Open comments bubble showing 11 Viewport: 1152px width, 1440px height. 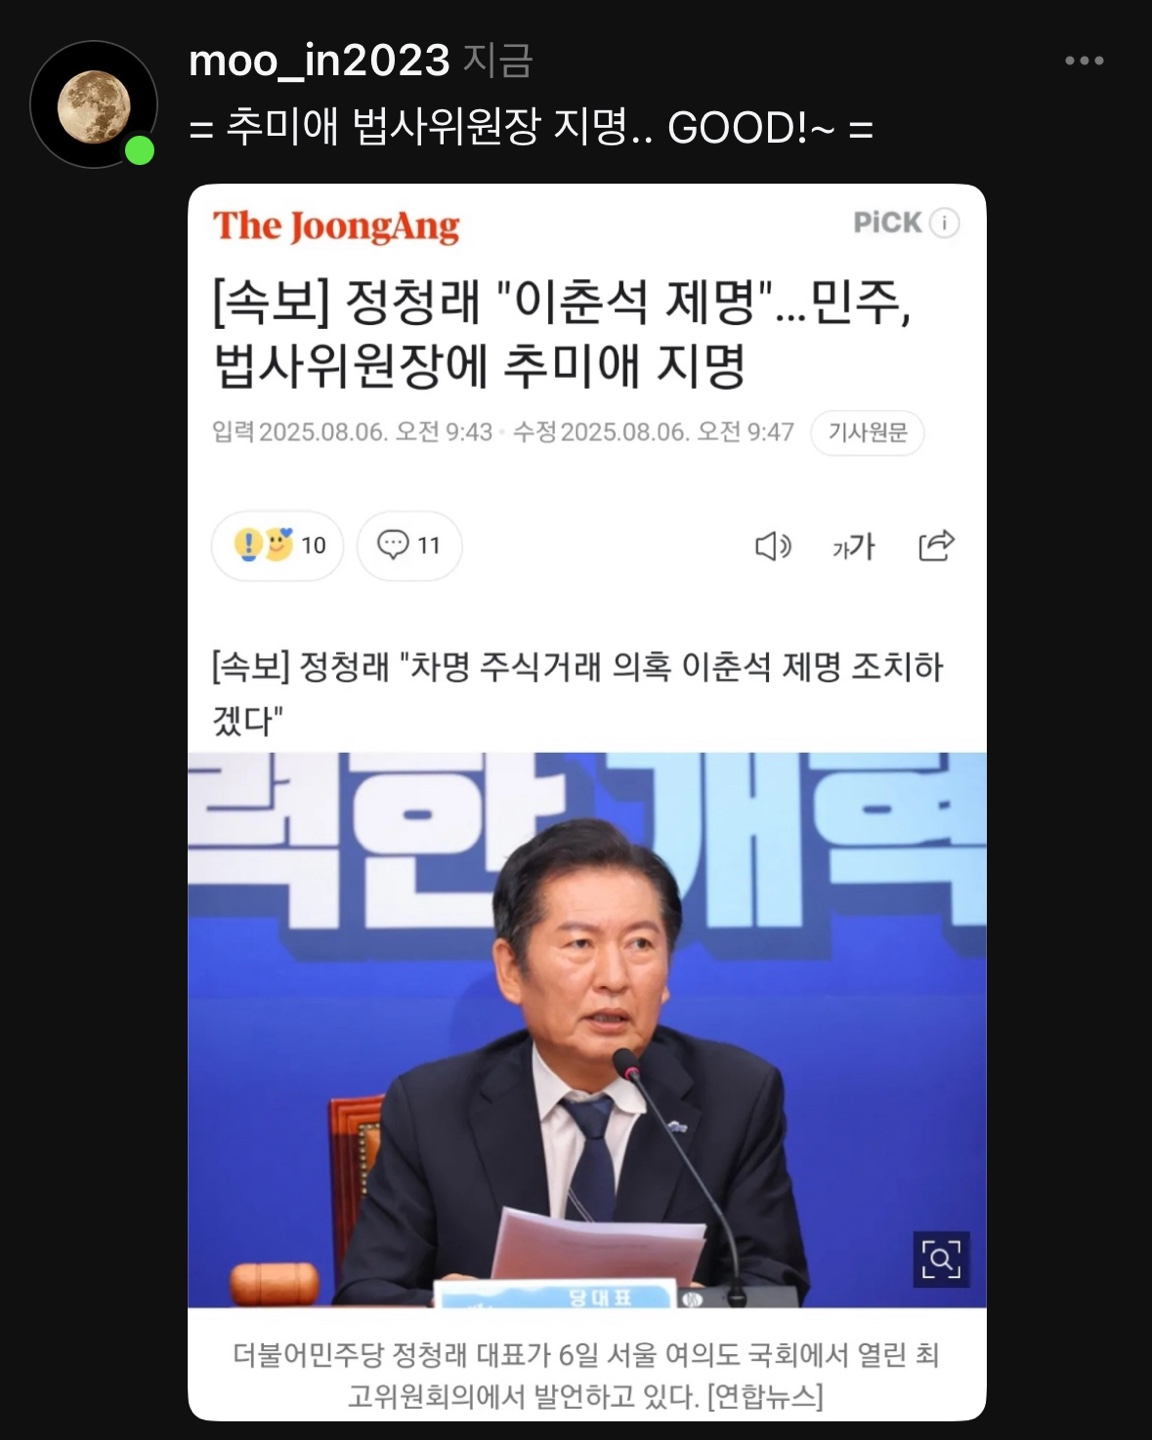409,545
